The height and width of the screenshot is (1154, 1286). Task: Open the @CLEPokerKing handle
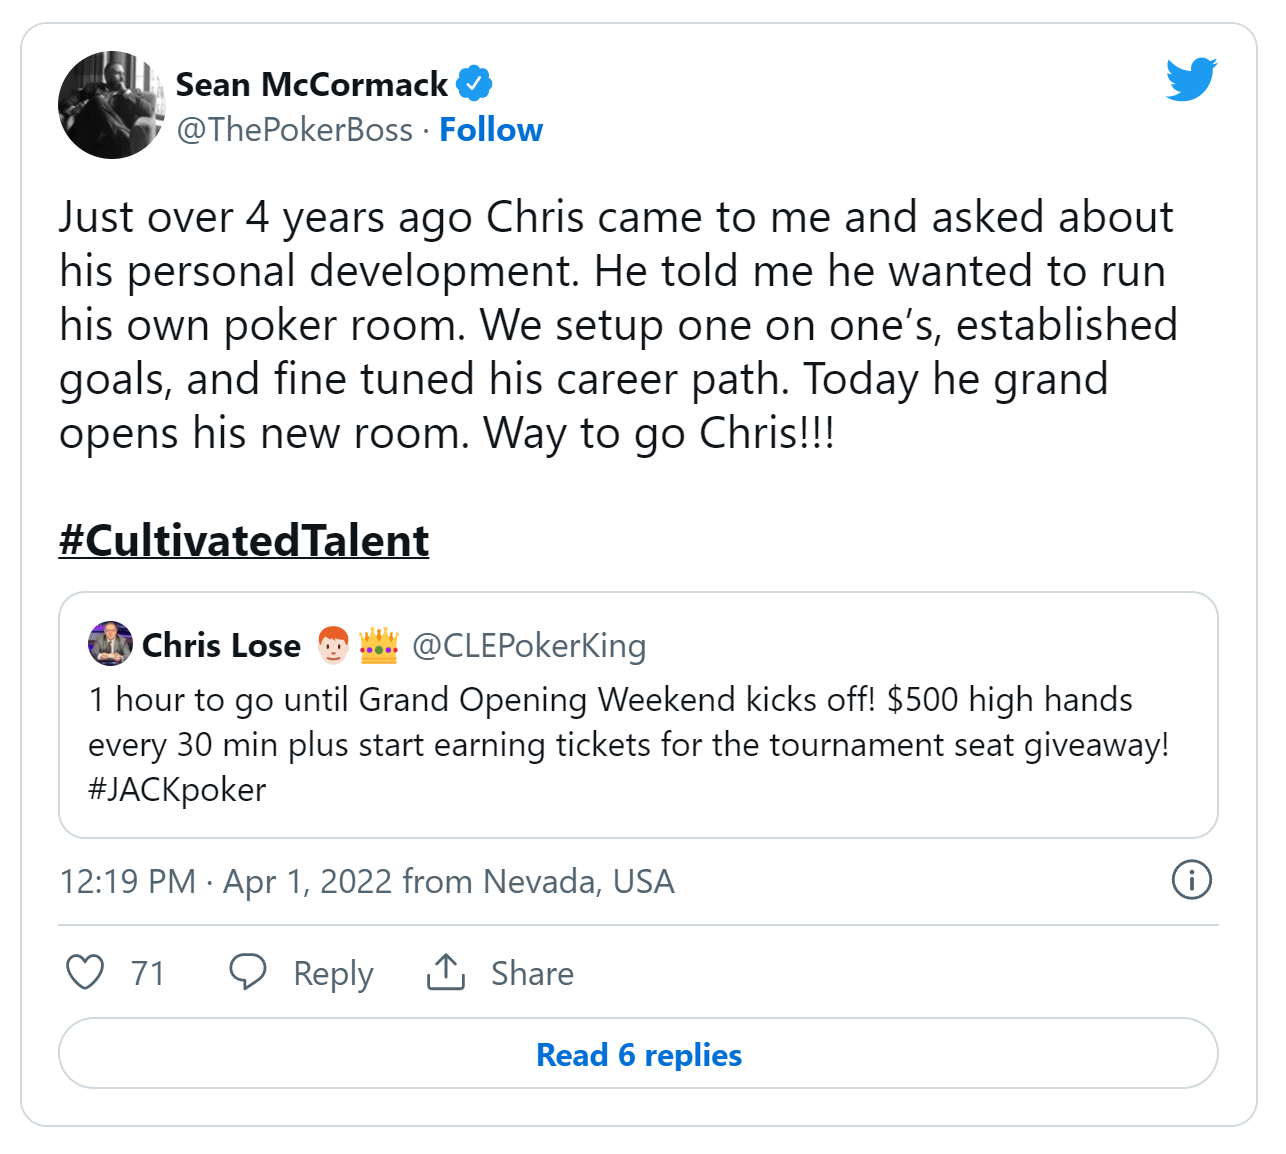pyautogui.click(x=529, y=646)
